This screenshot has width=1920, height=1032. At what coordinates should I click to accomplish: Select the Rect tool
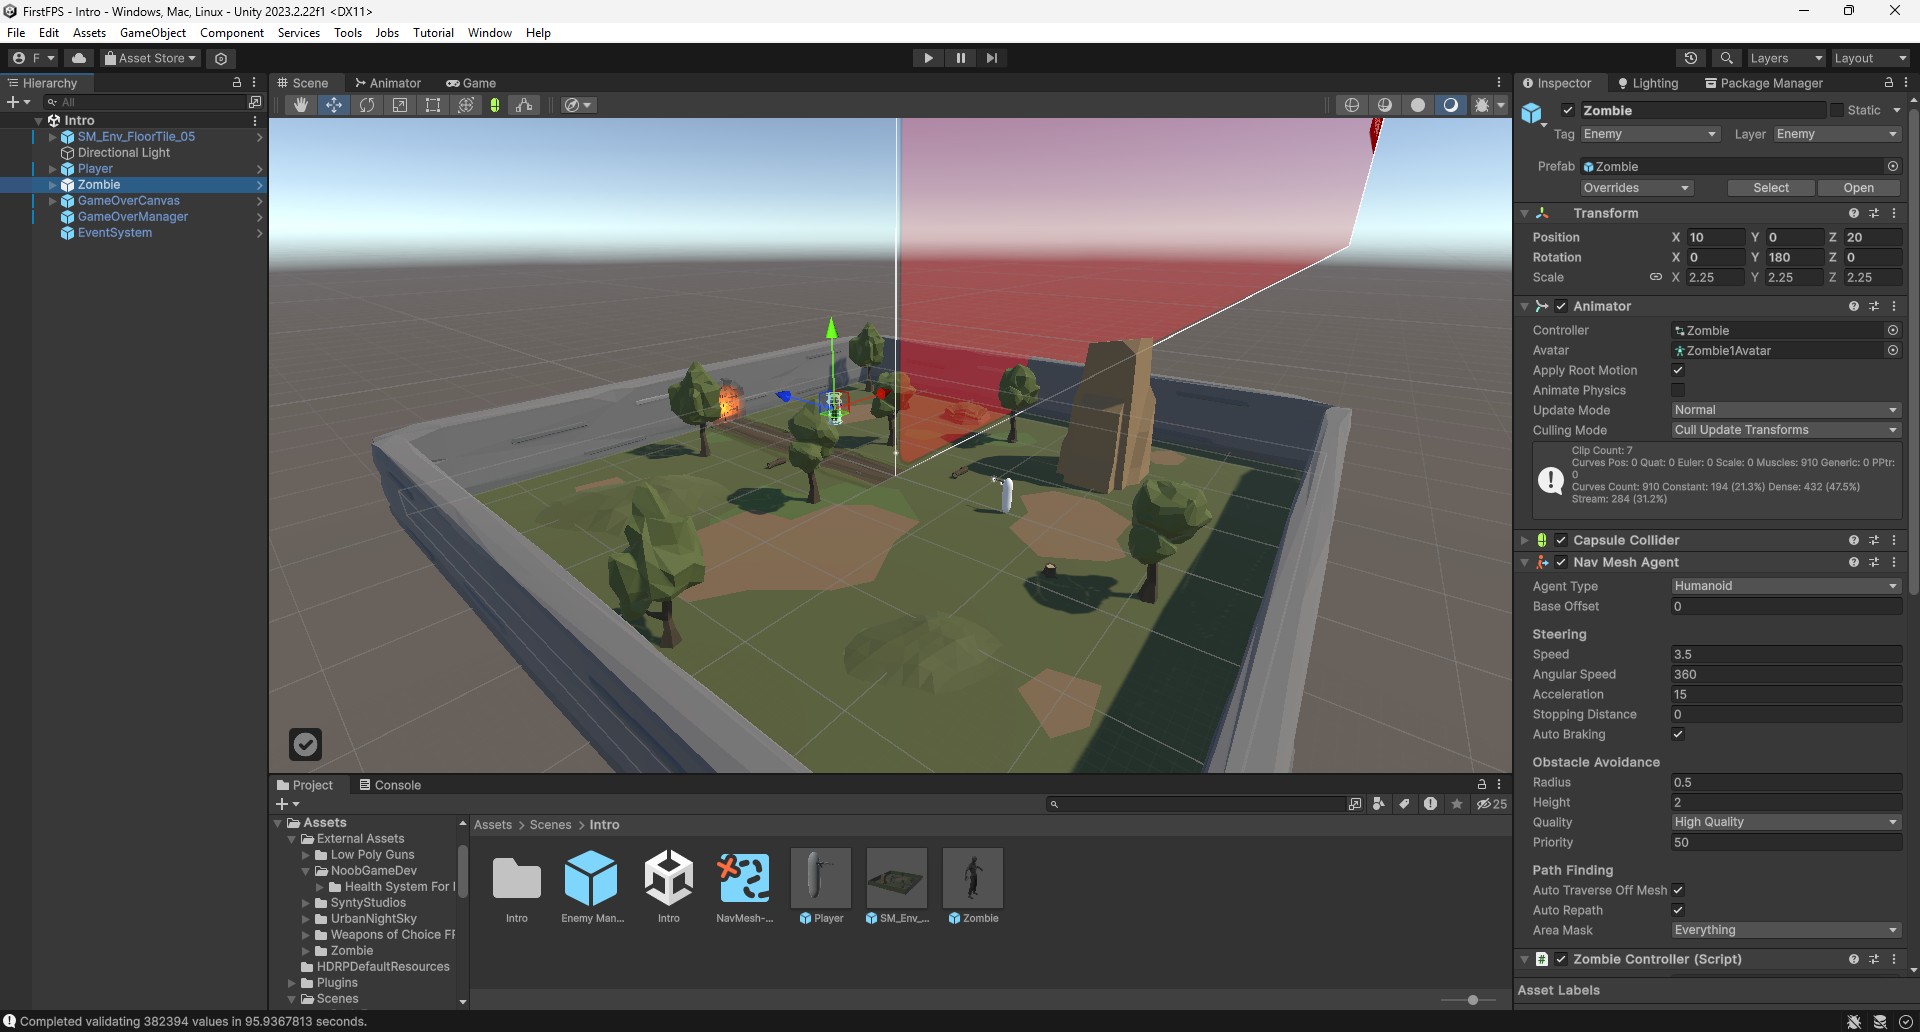tap(433, 105)
